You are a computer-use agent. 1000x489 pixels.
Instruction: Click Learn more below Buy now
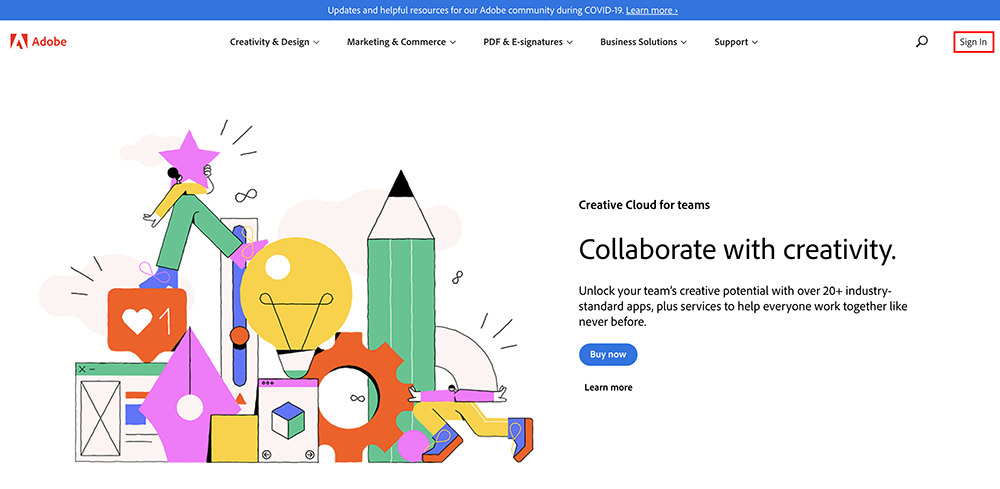pyautogui.click(x=608, y=387)
